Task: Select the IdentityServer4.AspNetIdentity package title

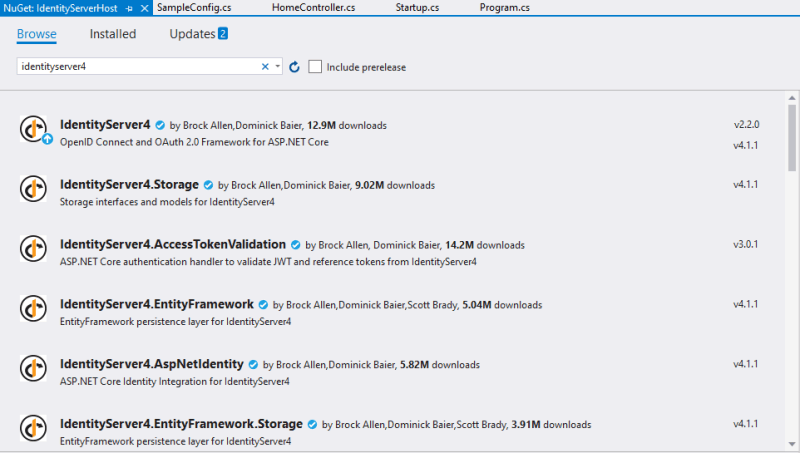Action: tap(152, 364)
